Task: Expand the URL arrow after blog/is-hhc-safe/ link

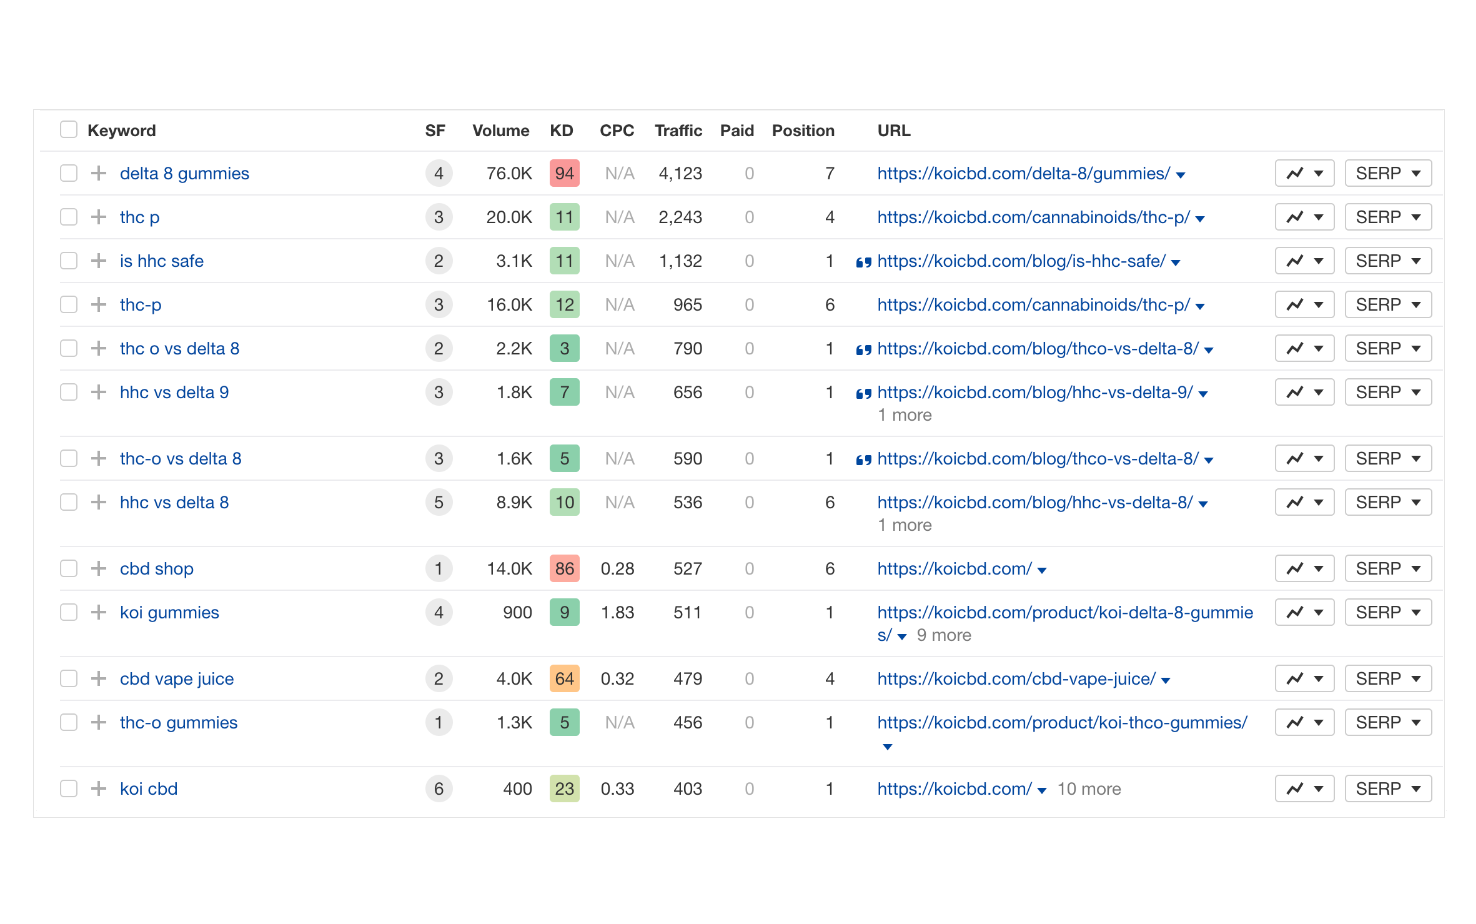Action: click(x=1176, y=263)
